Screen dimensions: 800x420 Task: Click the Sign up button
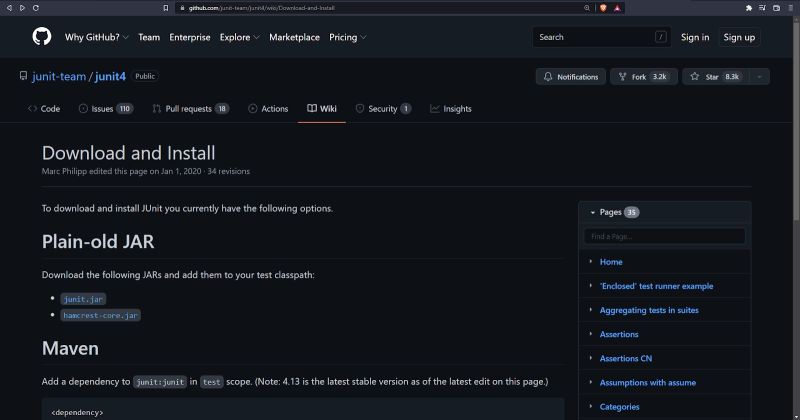coord(739,37)
